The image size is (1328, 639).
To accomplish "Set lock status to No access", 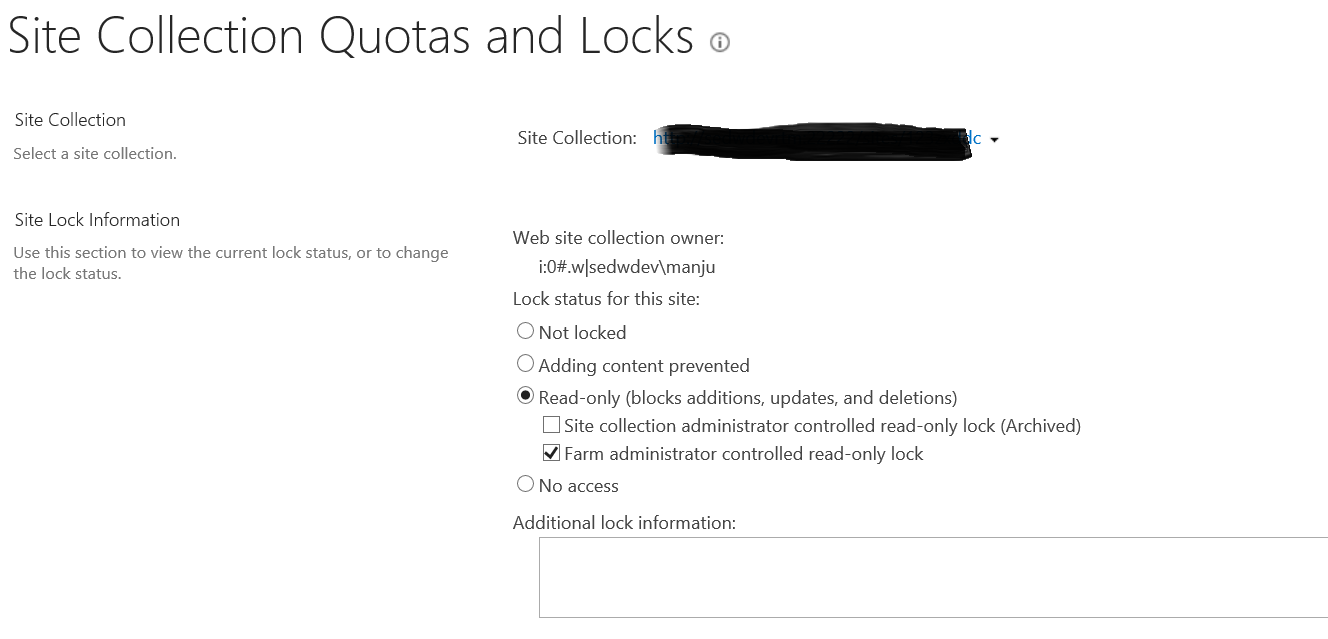I will (x=525, y=484).
